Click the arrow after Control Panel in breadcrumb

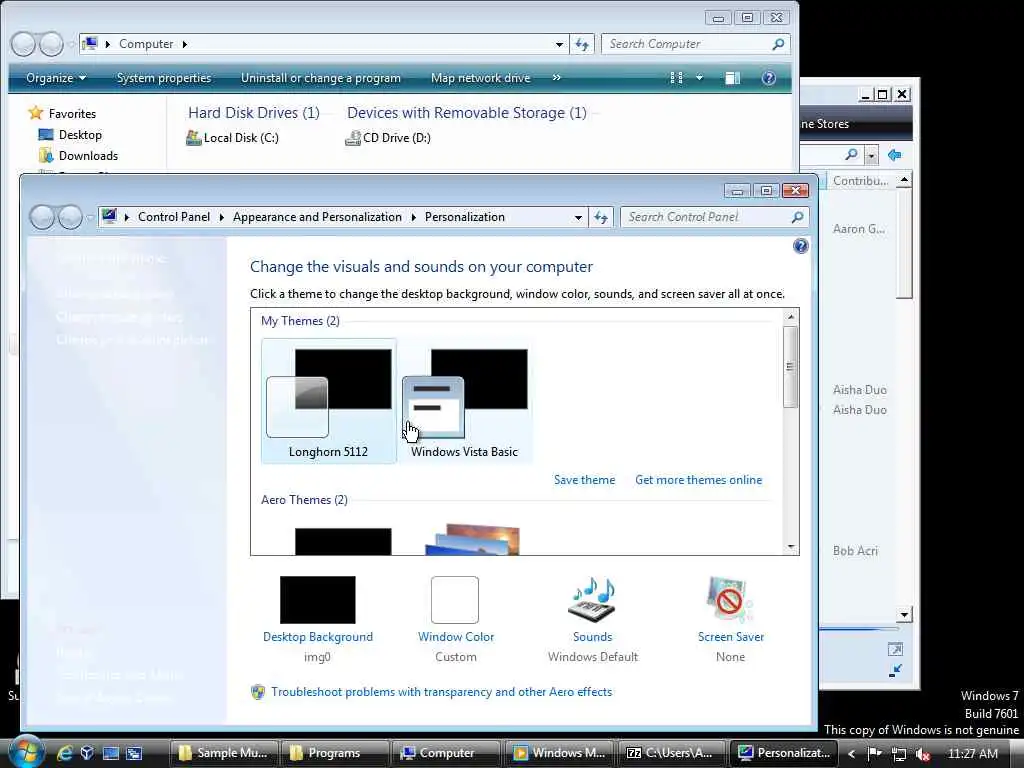(221, 217)
